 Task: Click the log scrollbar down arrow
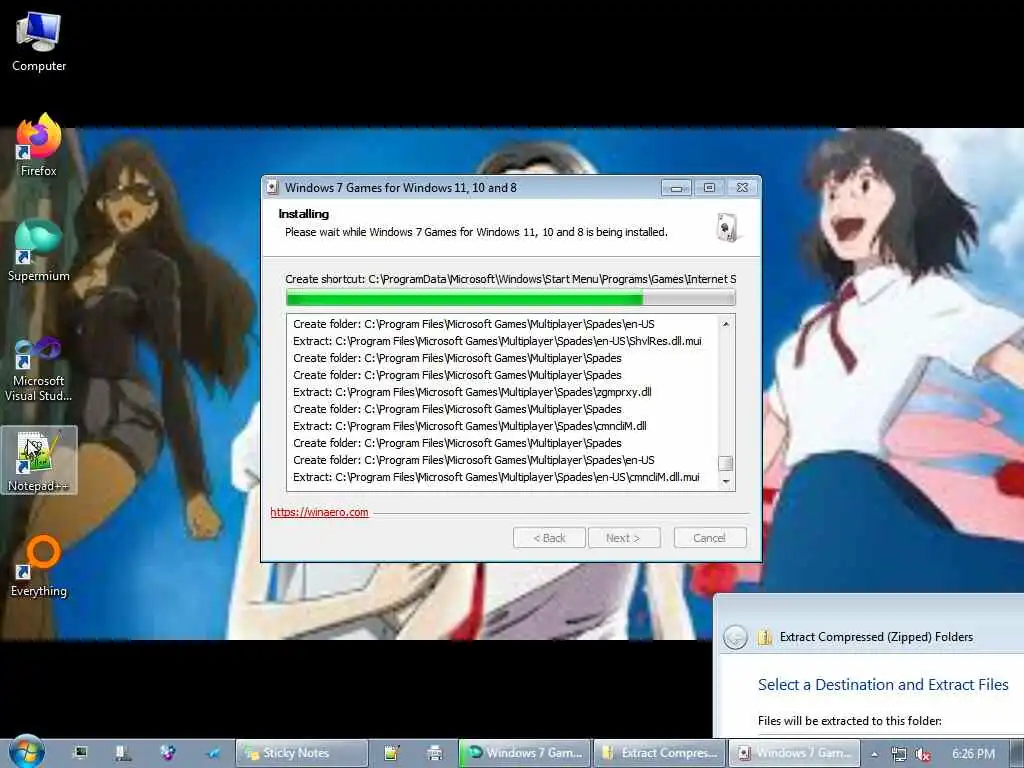(726, 482)
